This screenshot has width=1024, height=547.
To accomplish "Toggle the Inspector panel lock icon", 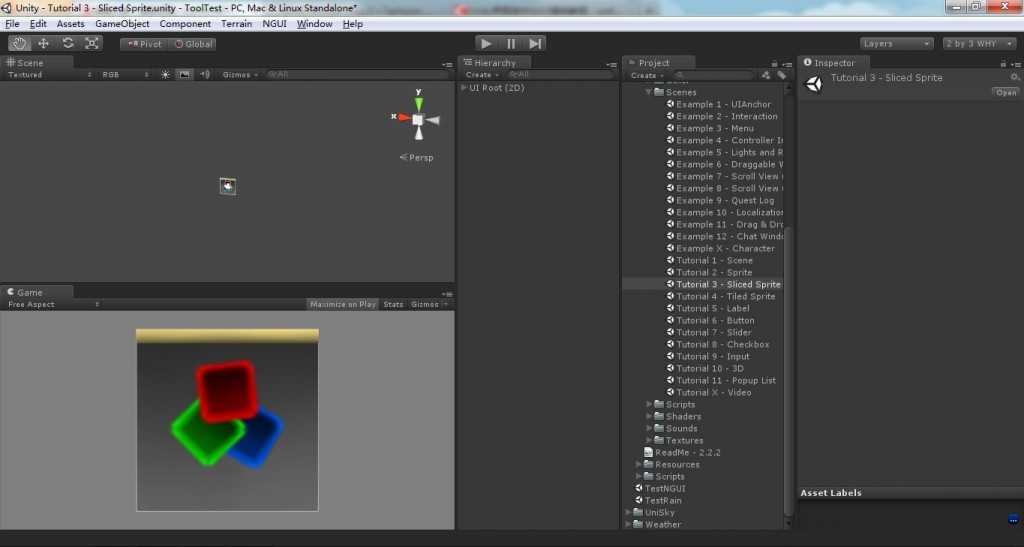I will click(1003, 64).
